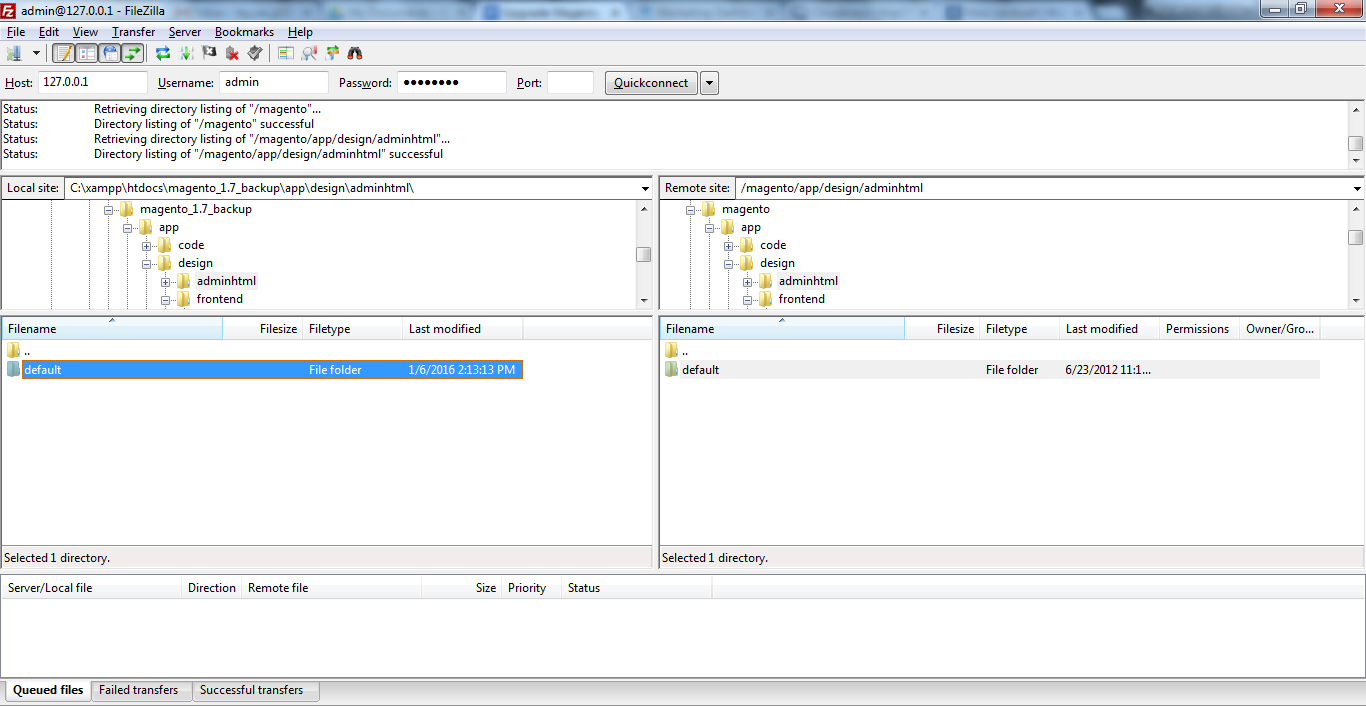Toggle synchronized browsing

pyautogui.click(x=332, y=53)
